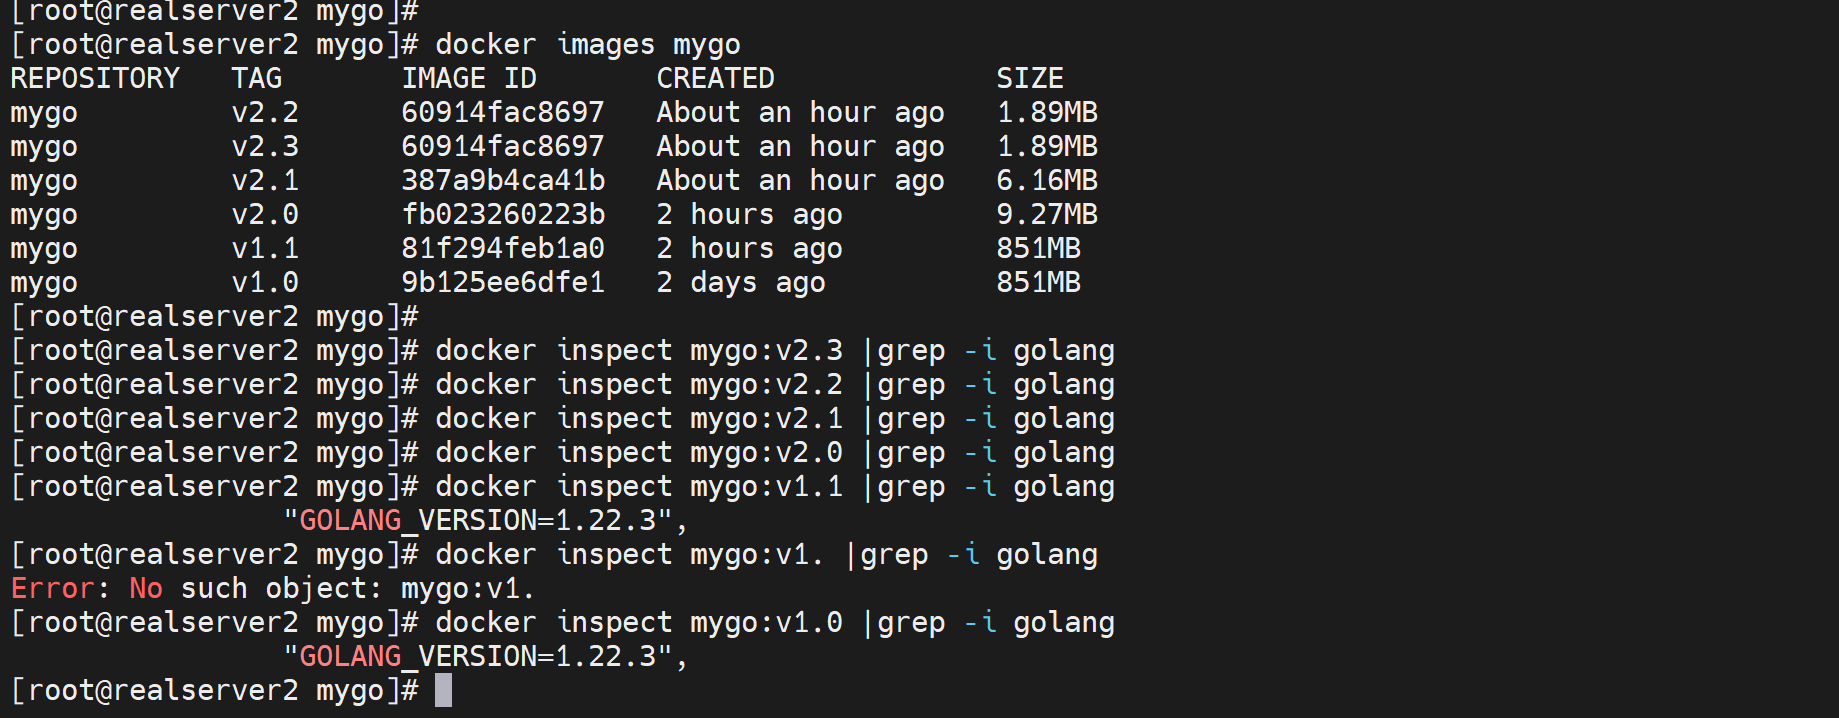Click the IMAGE ID column header
Screen dimensions: 1839x718
(468, 78)
